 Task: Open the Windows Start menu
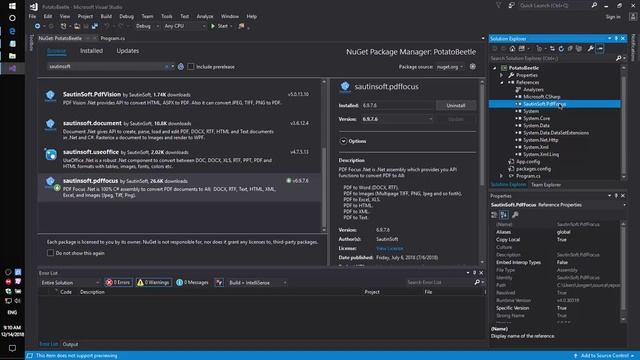[x=12, y=6]
